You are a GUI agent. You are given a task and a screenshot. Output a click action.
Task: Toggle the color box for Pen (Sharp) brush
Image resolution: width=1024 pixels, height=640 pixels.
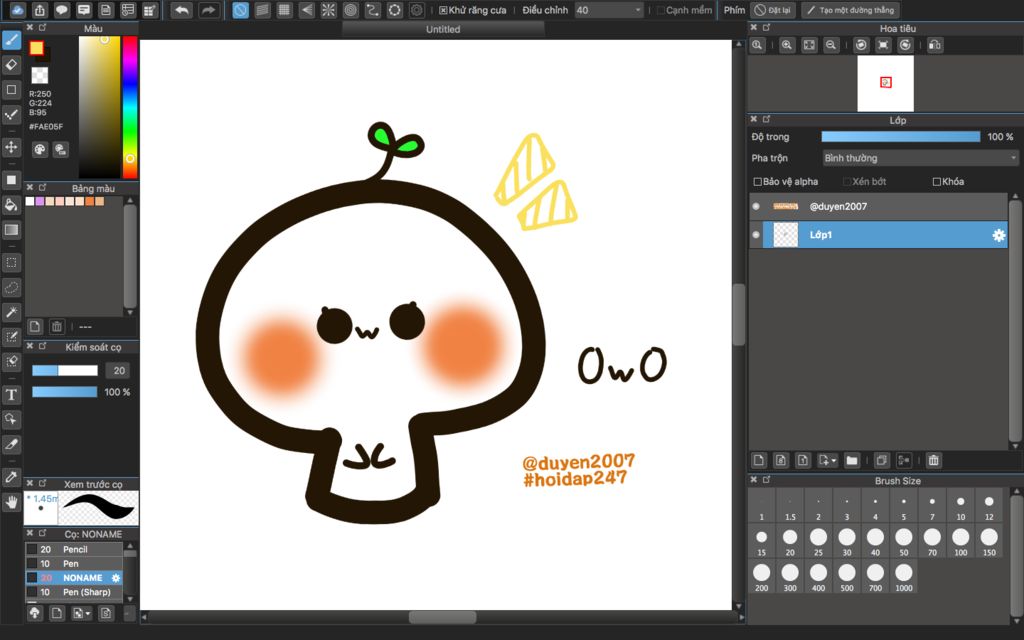tap(31, 592)
